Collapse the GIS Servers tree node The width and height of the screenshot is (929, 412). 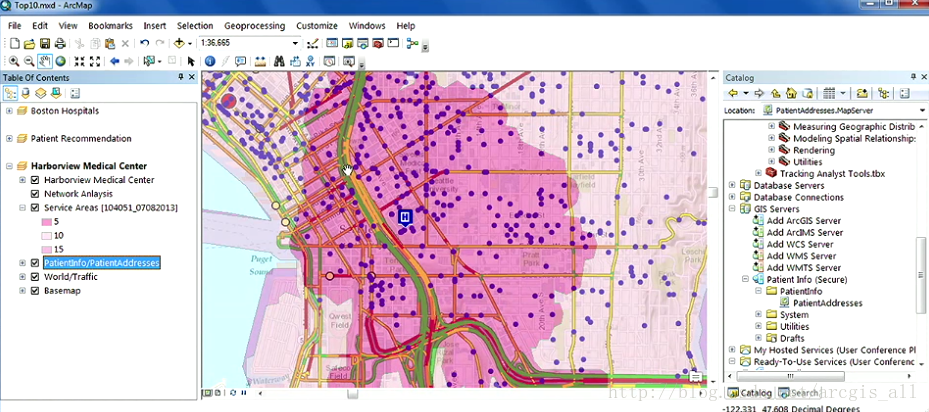732,209
